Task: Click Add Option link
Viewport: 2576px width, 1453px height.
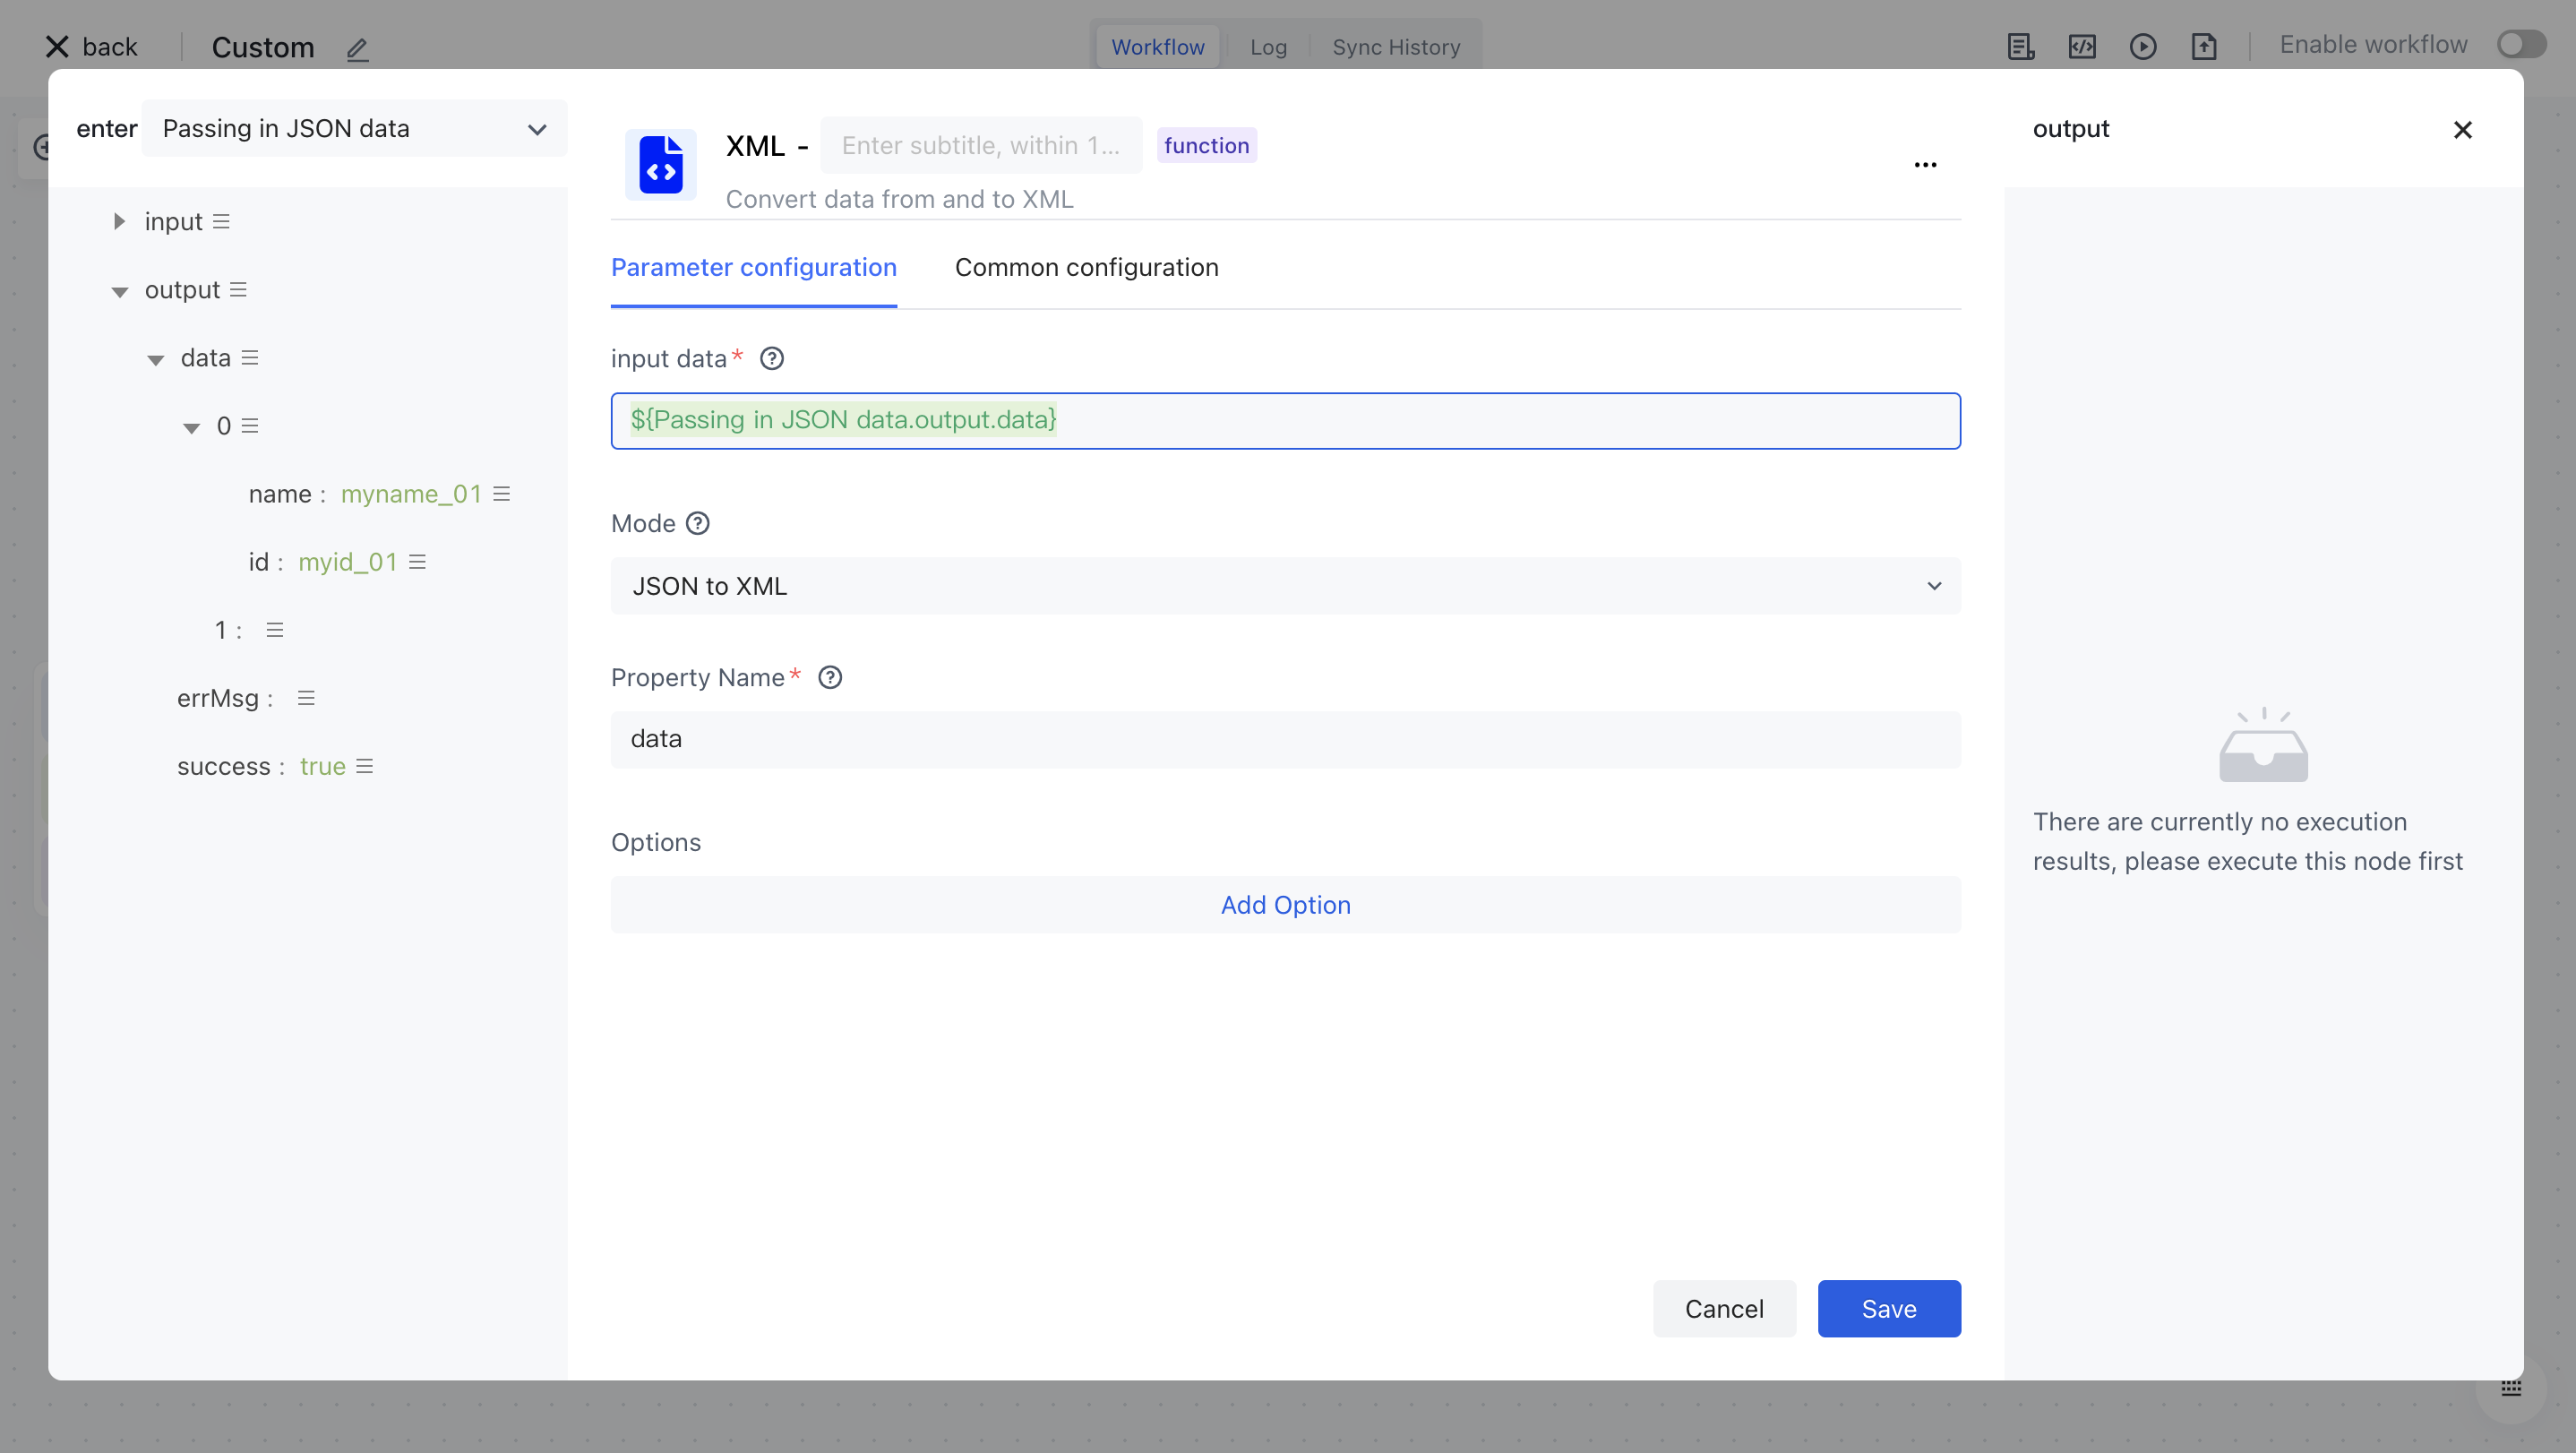Action: pos(1285,904)
